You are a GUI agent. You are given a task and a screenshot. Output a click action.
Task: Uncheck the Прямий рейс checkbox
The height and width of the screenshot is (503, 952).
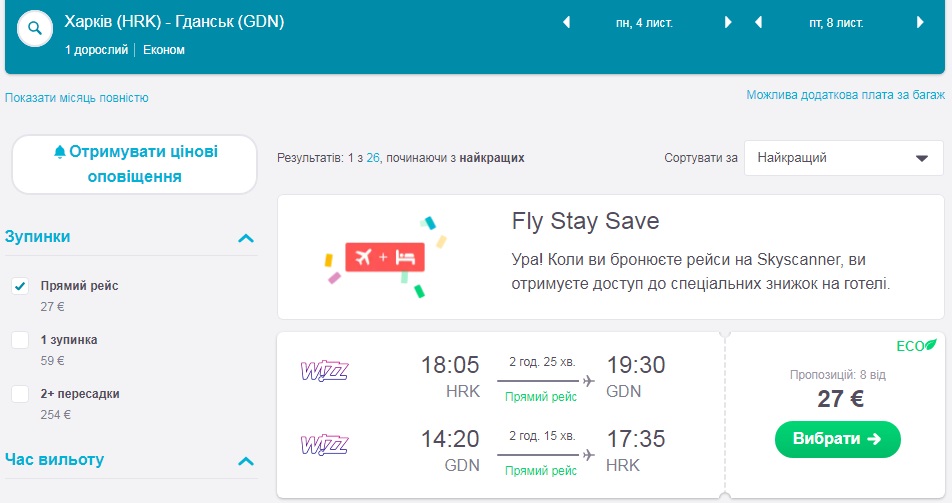(20, 286)
